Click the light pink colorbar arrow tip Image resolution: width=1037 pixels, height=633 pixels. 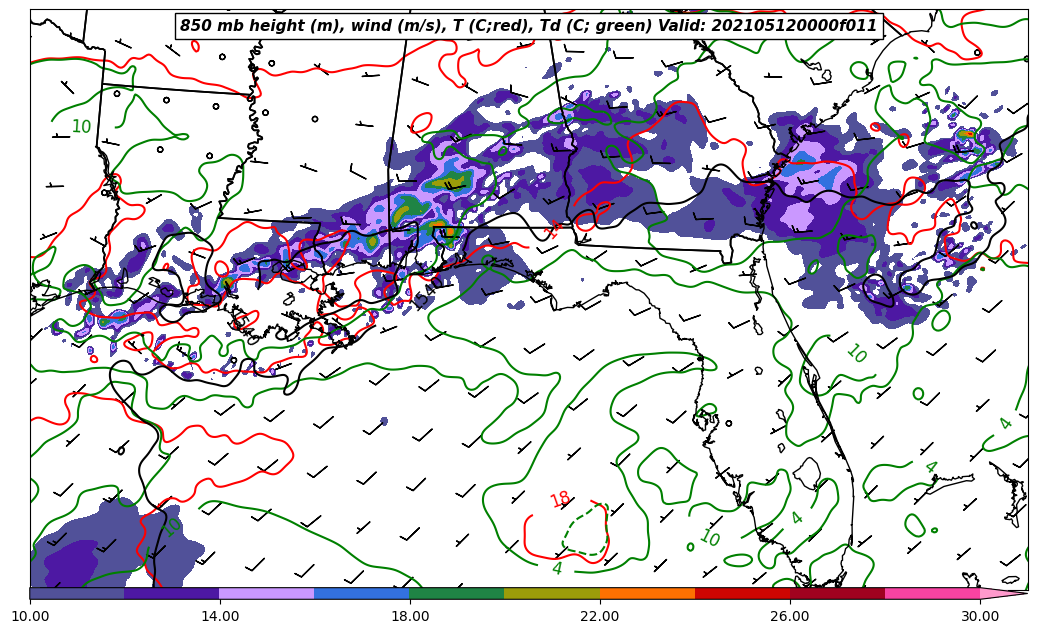click(x=1003, y=593)
